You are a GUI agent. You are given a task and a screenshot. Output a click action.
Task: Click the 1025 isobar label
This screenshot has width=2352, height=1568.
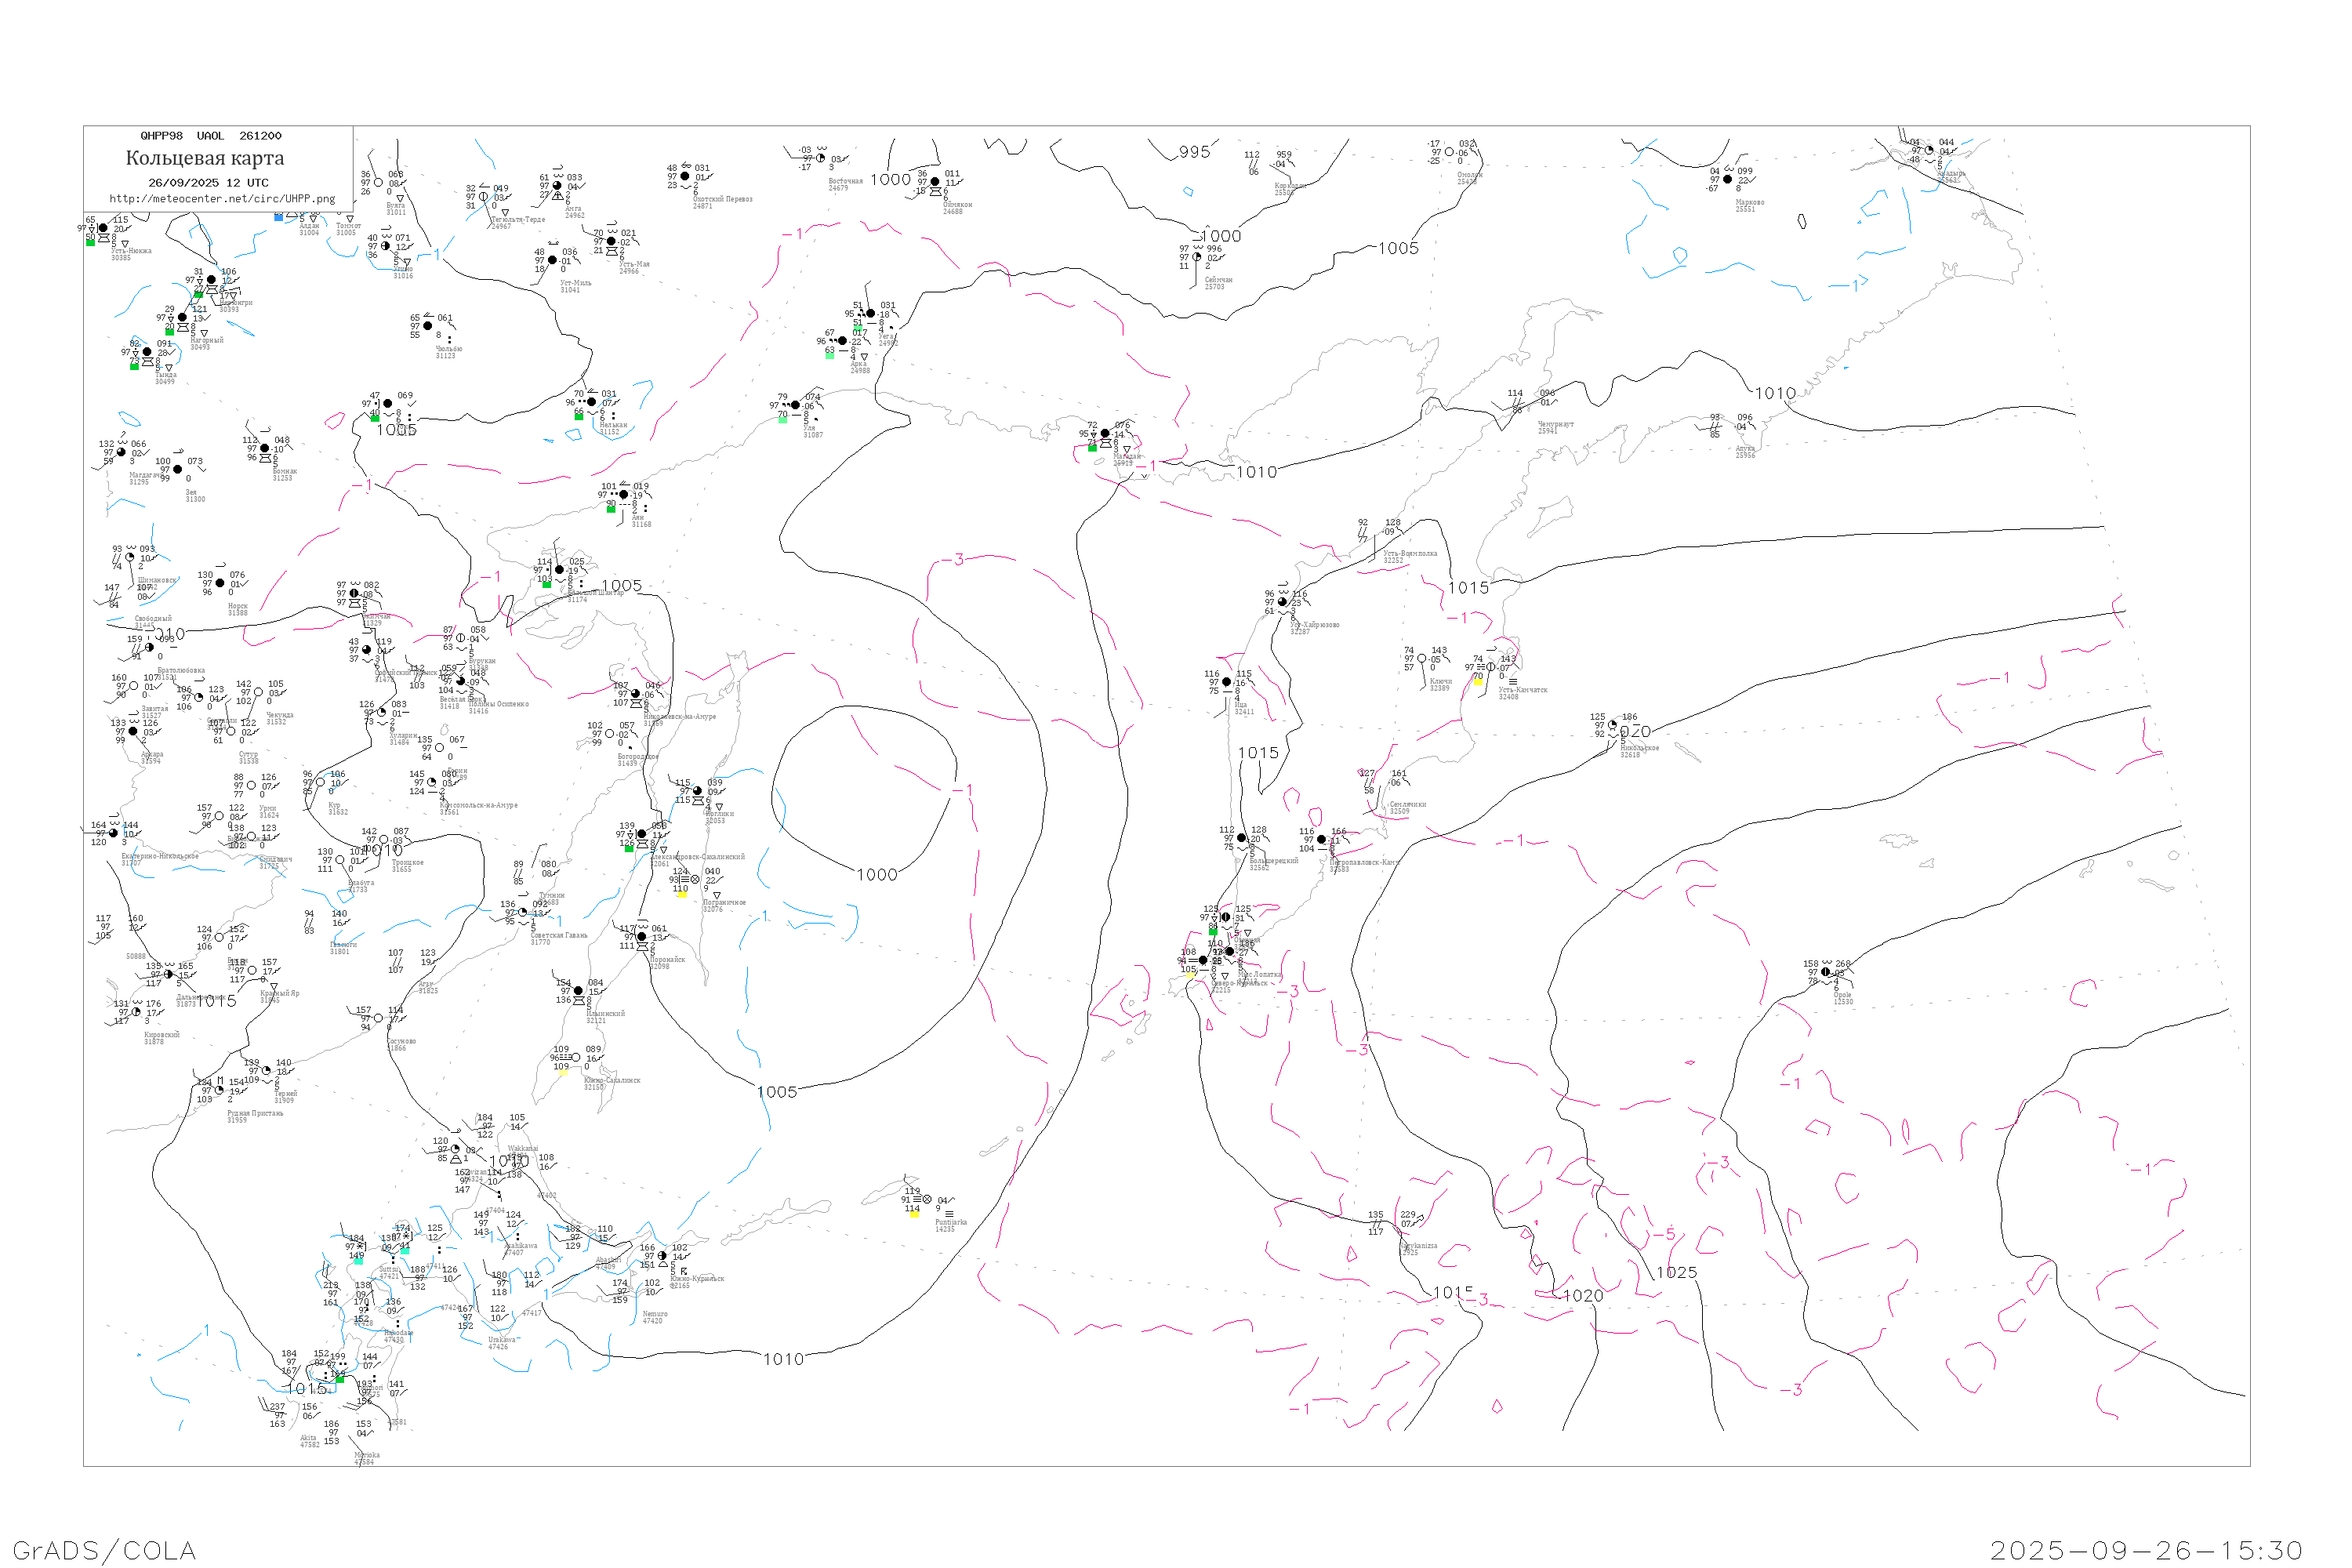(x=1676, y=1273)
